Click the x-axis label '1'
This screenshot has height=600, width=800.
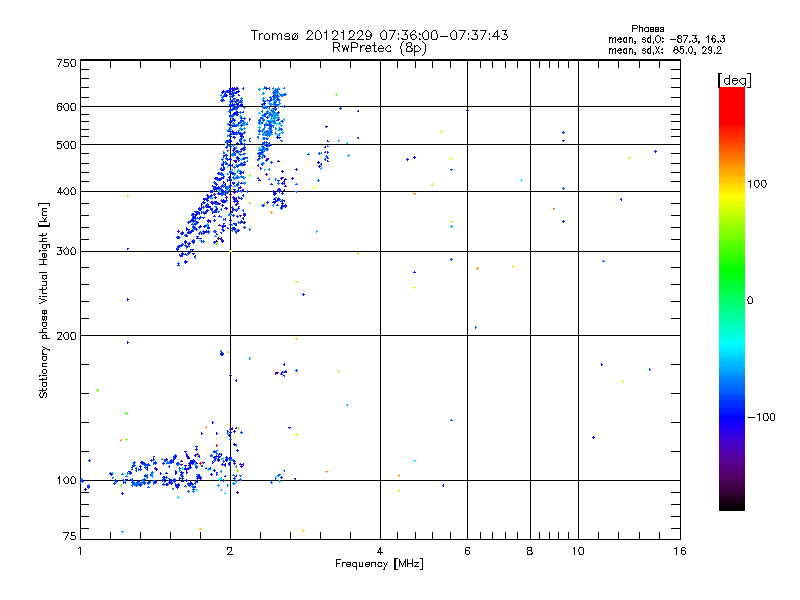tap(80, 551)
